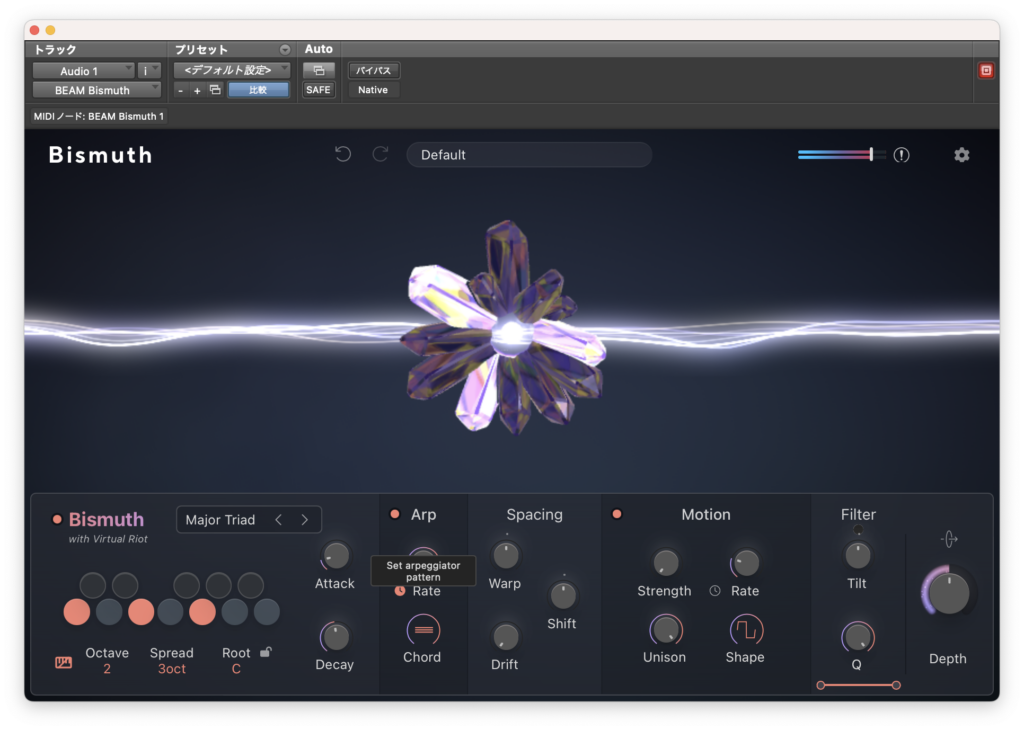Click the Drift knob

tap(505, 637)
